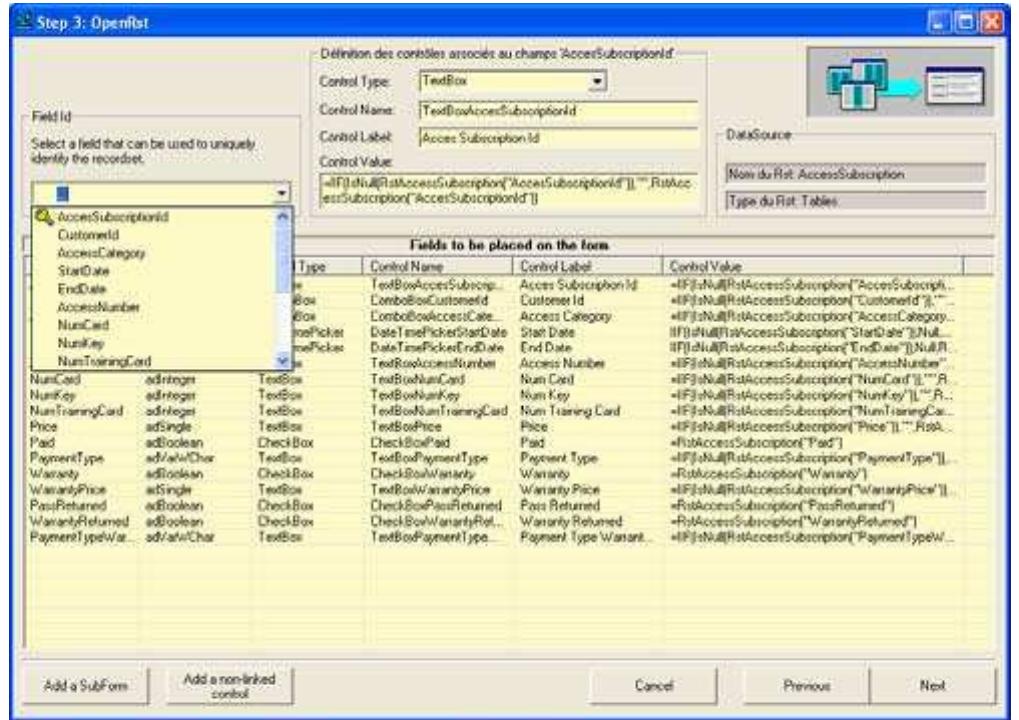The image size is (1019, 720).
Task: Pick NumKey in the dropdown list
Action: pyautogui.click(x=77, y=344)
